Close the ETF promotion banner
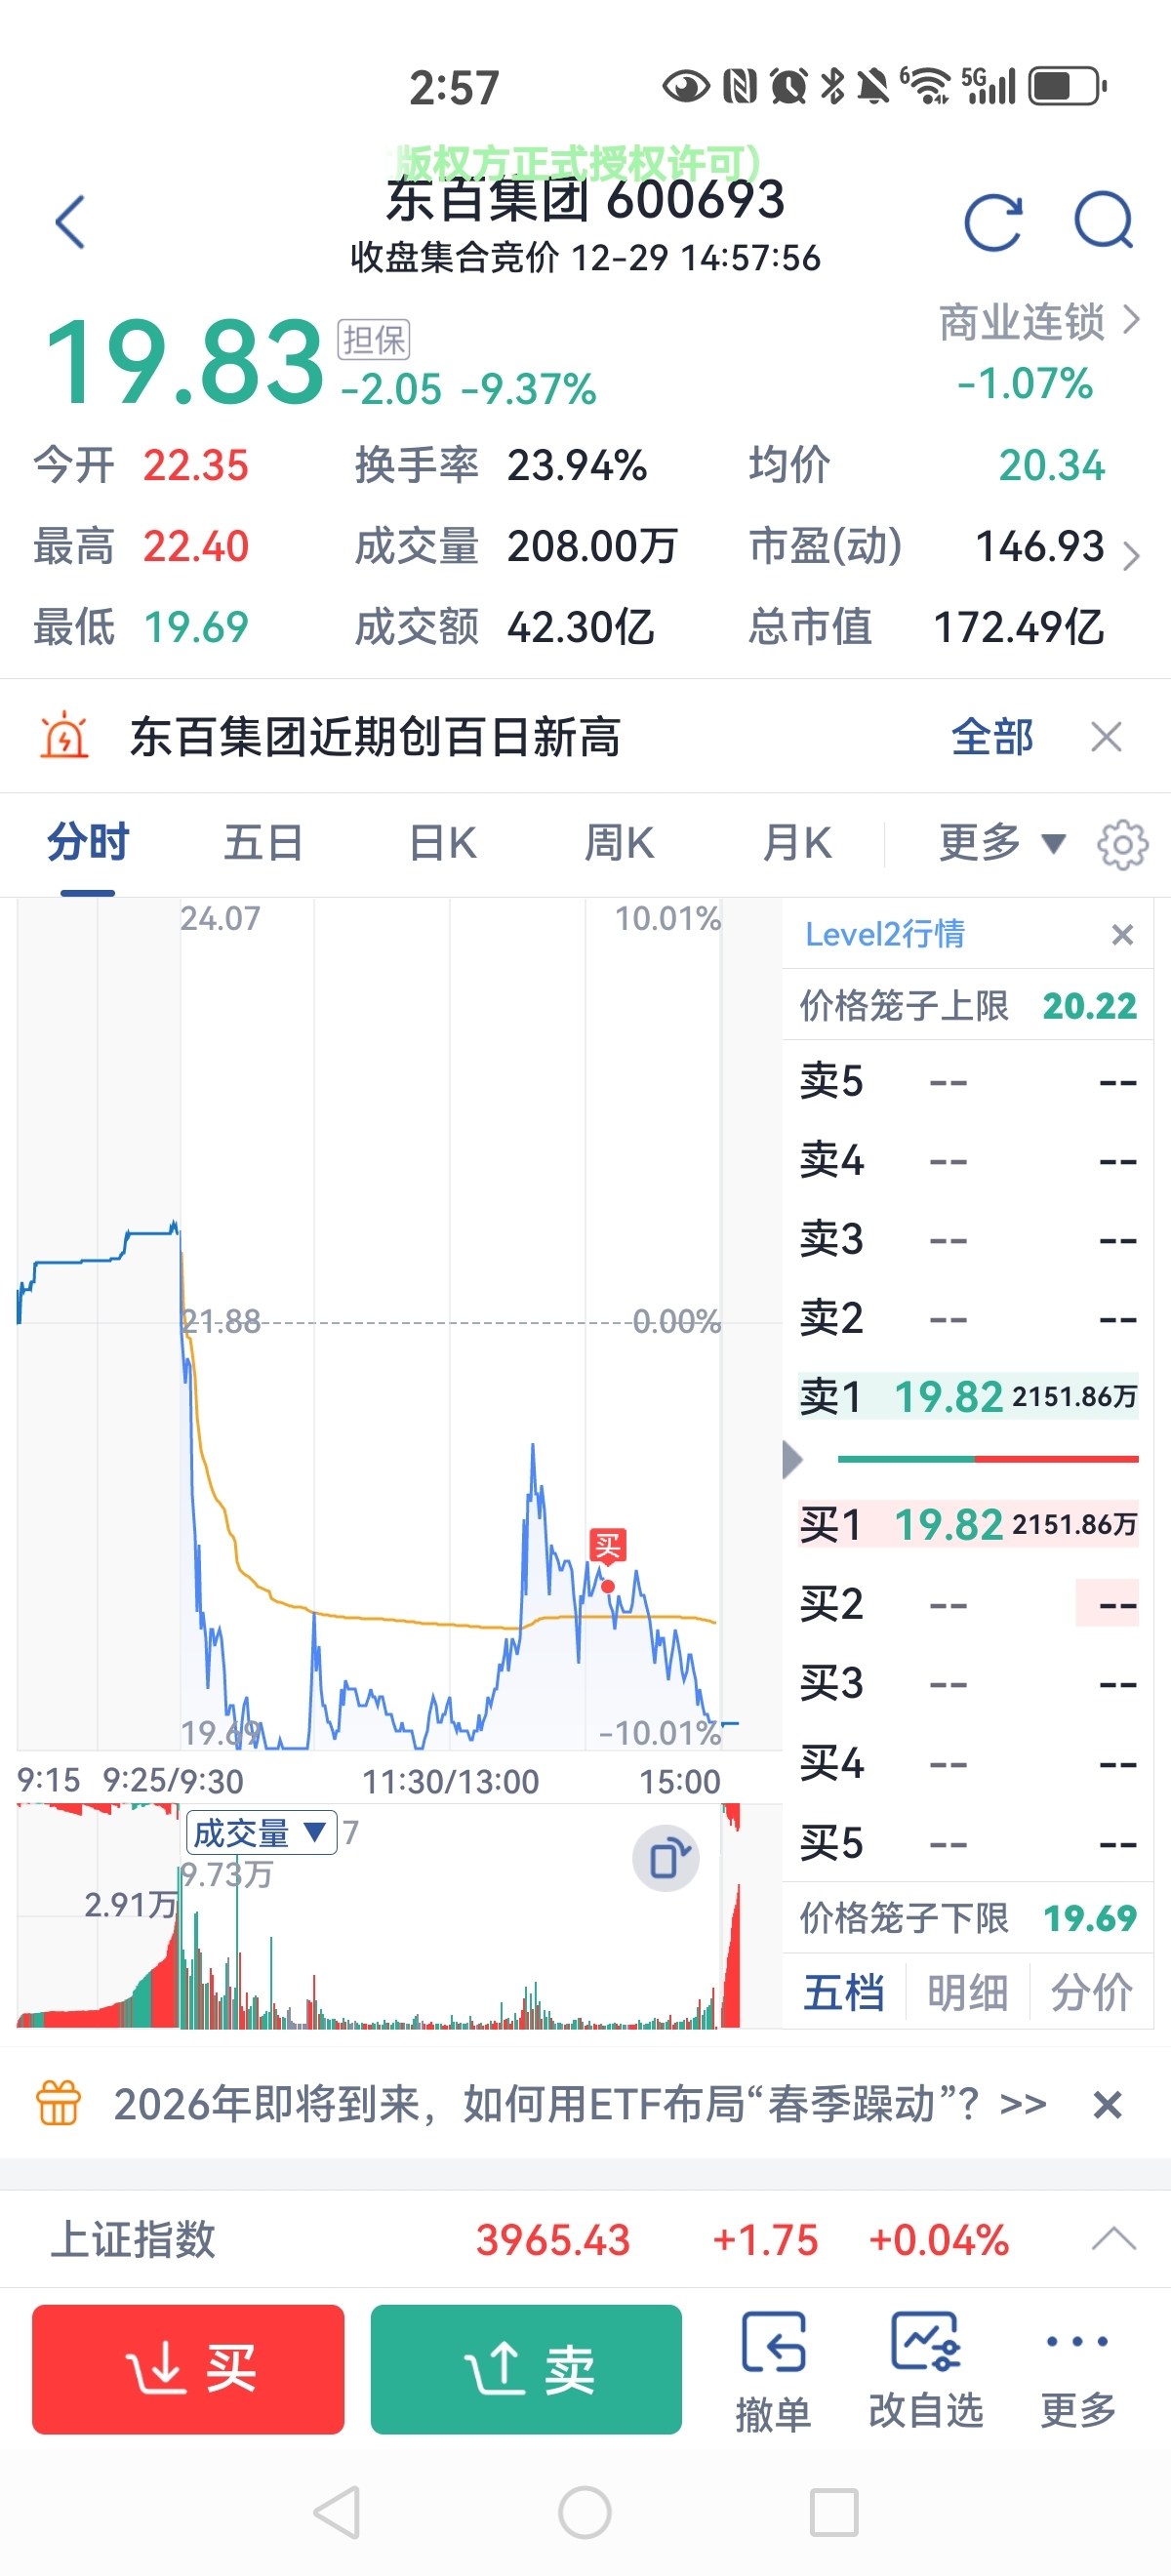The height and width of the screenshot is (2576, 1171). [x=1107, y=2104]
